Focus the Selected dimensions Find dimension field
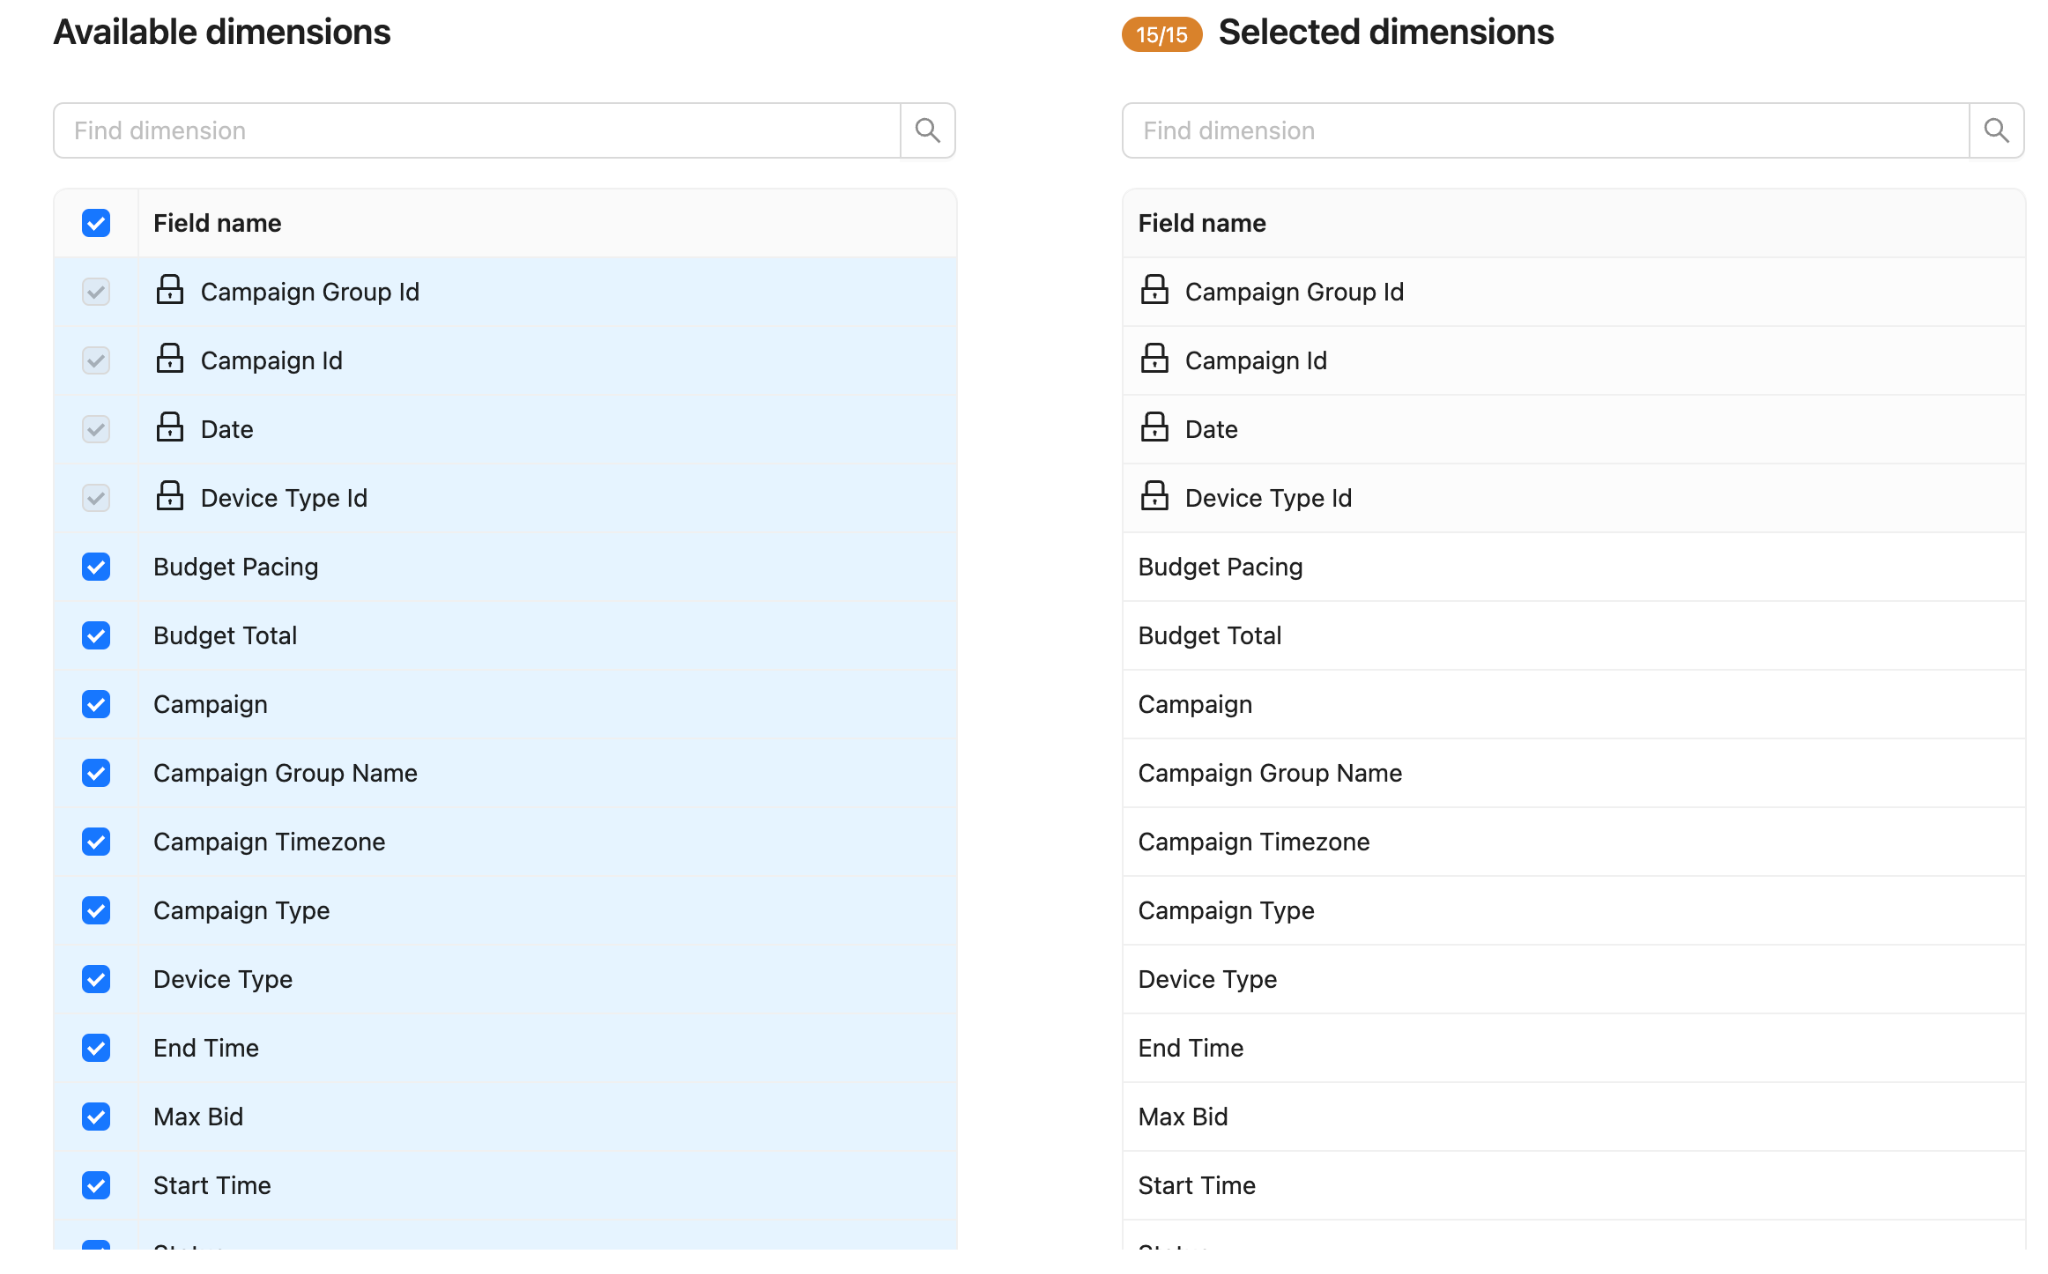 (1545, 130)
